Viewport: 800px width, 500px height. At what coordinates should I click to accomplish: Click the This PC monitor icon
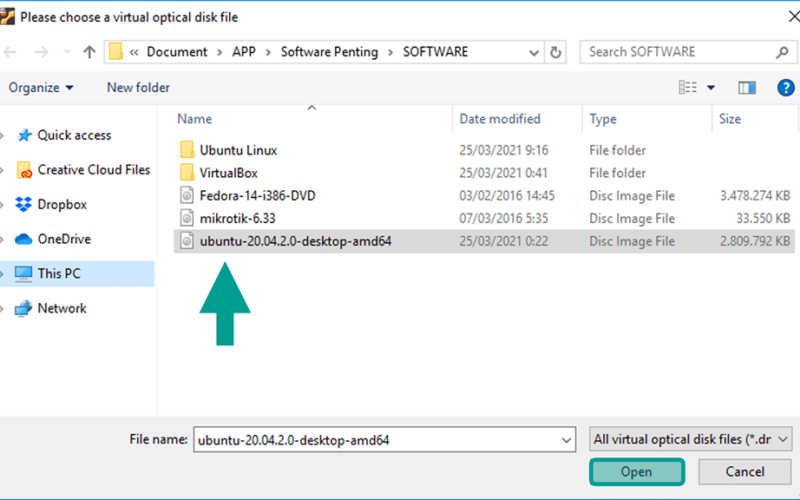click(23, 273)
